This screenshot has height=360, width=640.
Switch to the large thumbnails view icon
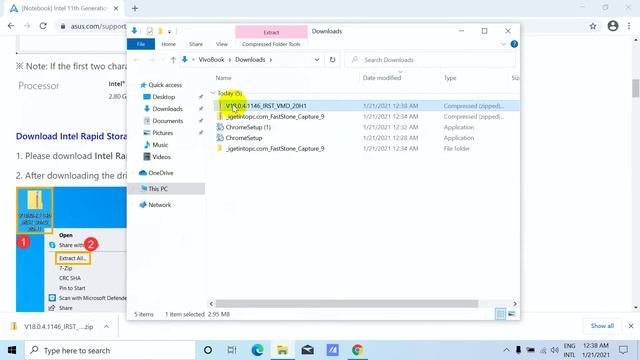511,314
